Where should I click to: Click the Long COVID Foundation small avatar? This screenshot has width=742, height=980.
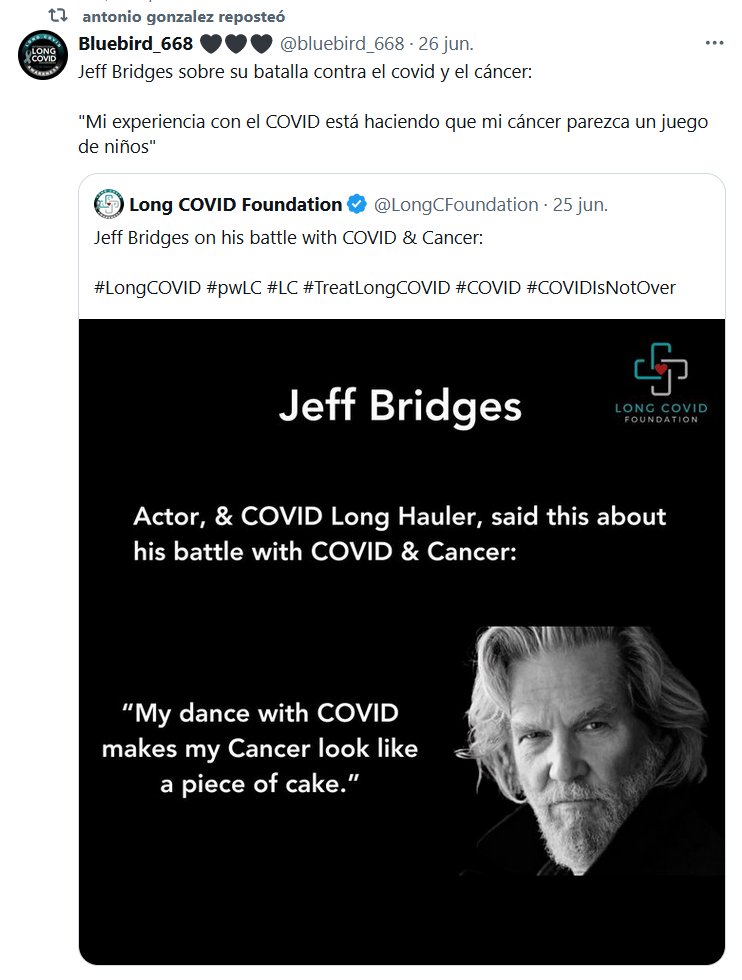[x=108, y=205]
